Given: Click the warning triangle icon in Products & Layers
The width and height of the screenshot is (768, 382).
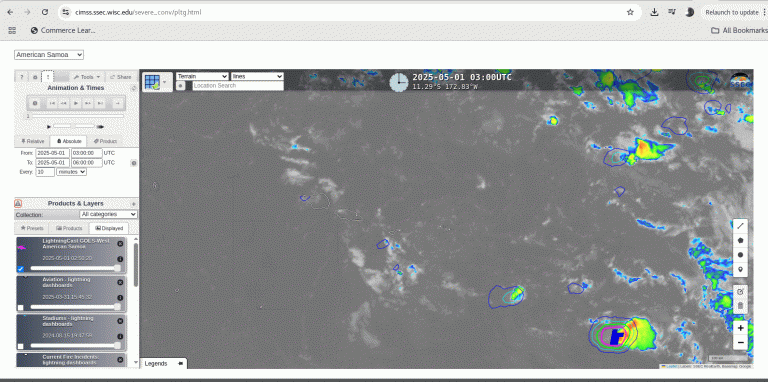Looking at the screenshot, I should tap(18, 203).
